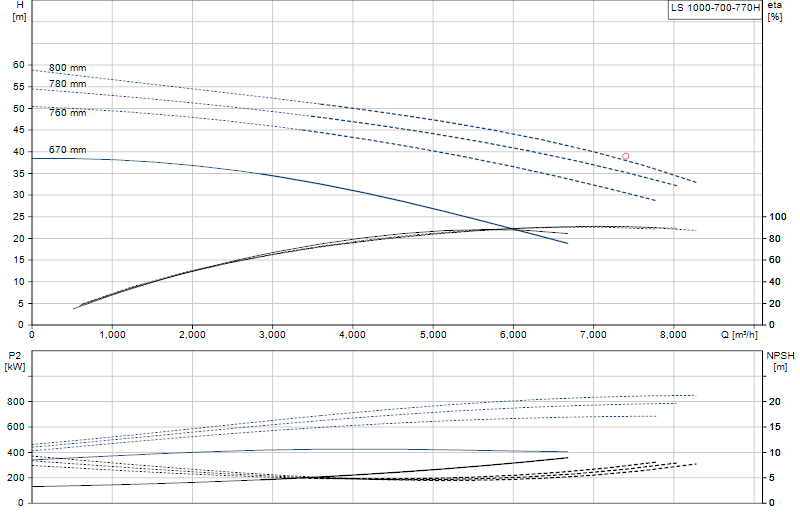Select the '760 mm' curve label
800x520 pixels.
click(x=67, y=113)
